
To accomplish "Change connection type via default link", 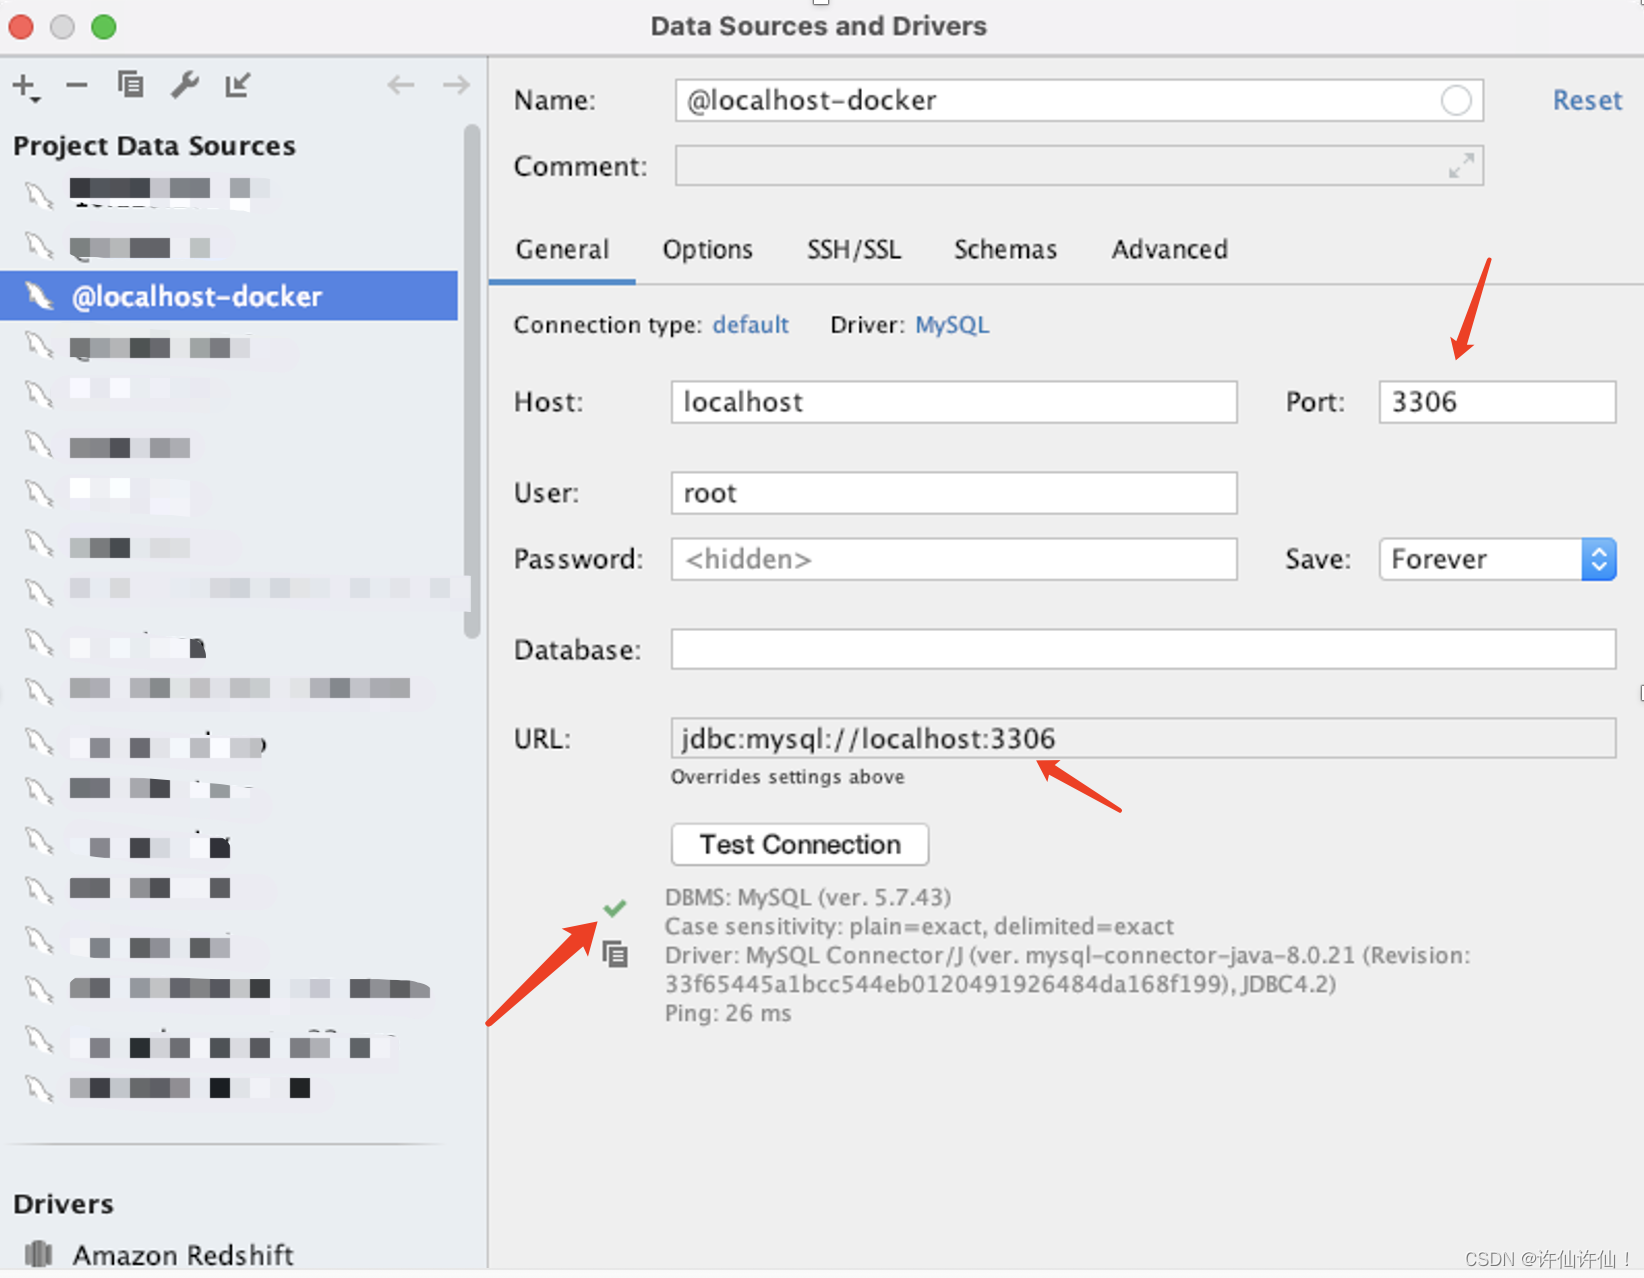I will click(750, 325).
